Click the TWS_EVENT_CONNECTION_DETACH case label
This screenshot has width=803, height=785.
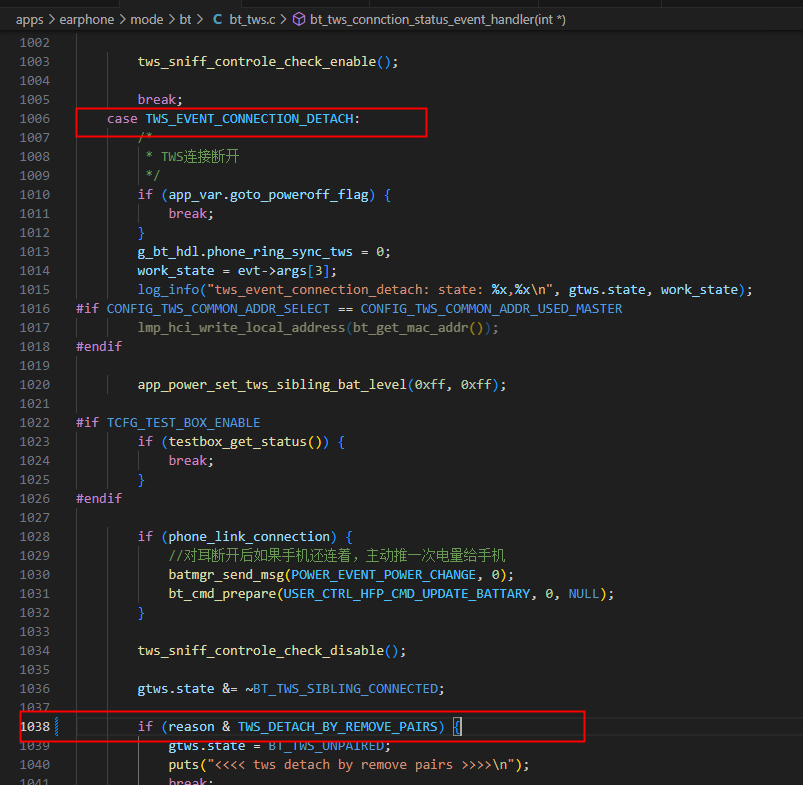pyautogui.click(x=250, y=119)
